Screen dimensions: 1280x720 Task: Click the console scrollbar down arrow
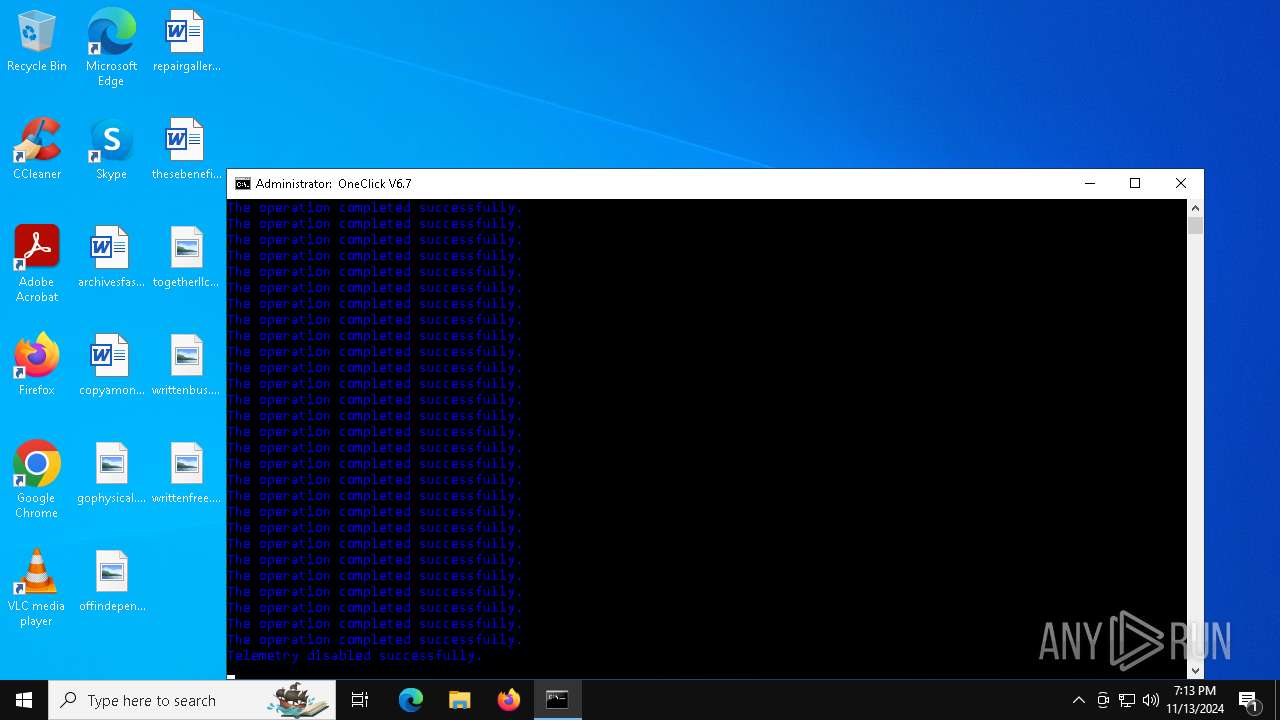click(x=1195, y=670)
